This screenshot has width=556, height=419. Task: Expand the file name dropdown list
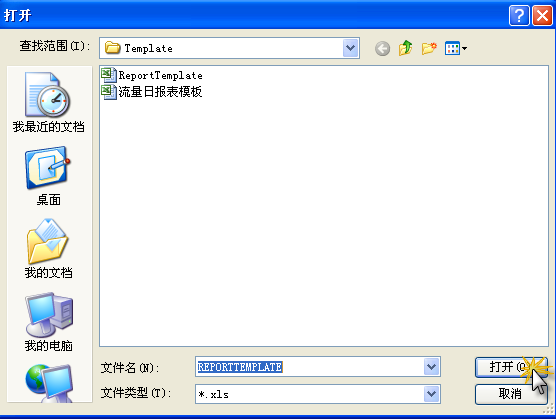432,367
